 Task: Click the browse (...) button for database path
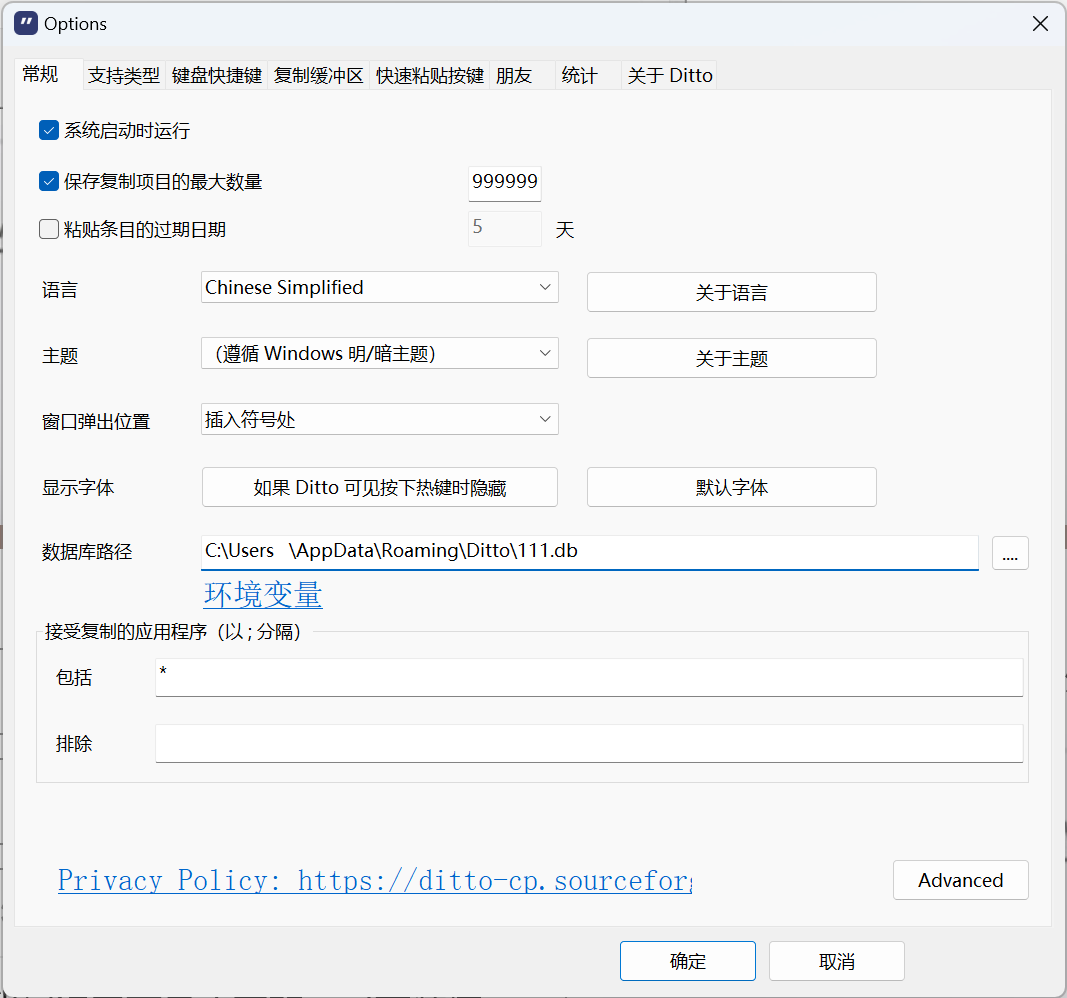pyautogui.click(x=1010, y=553)
